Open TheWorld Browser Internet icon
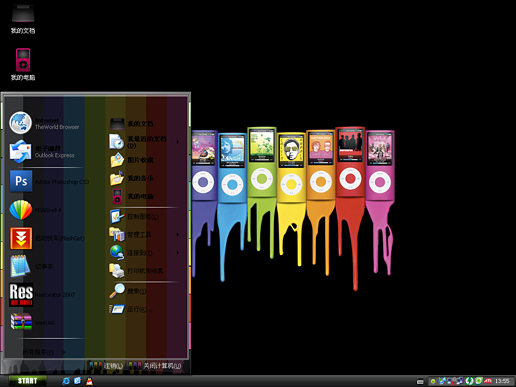Image resolution: width=516 pixels, height=387 pixels. tap(20, 123)
